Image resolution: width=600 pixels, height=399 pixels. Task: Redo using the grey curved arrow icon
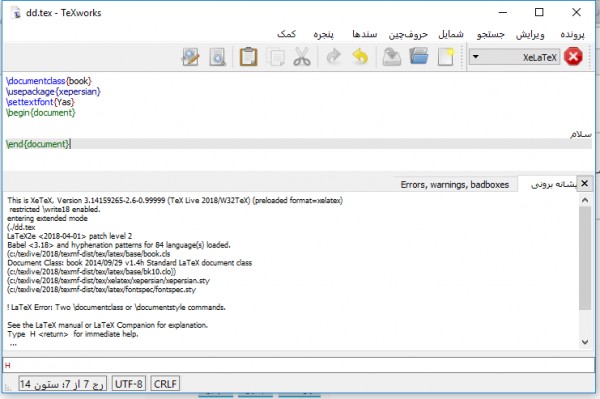334,57
